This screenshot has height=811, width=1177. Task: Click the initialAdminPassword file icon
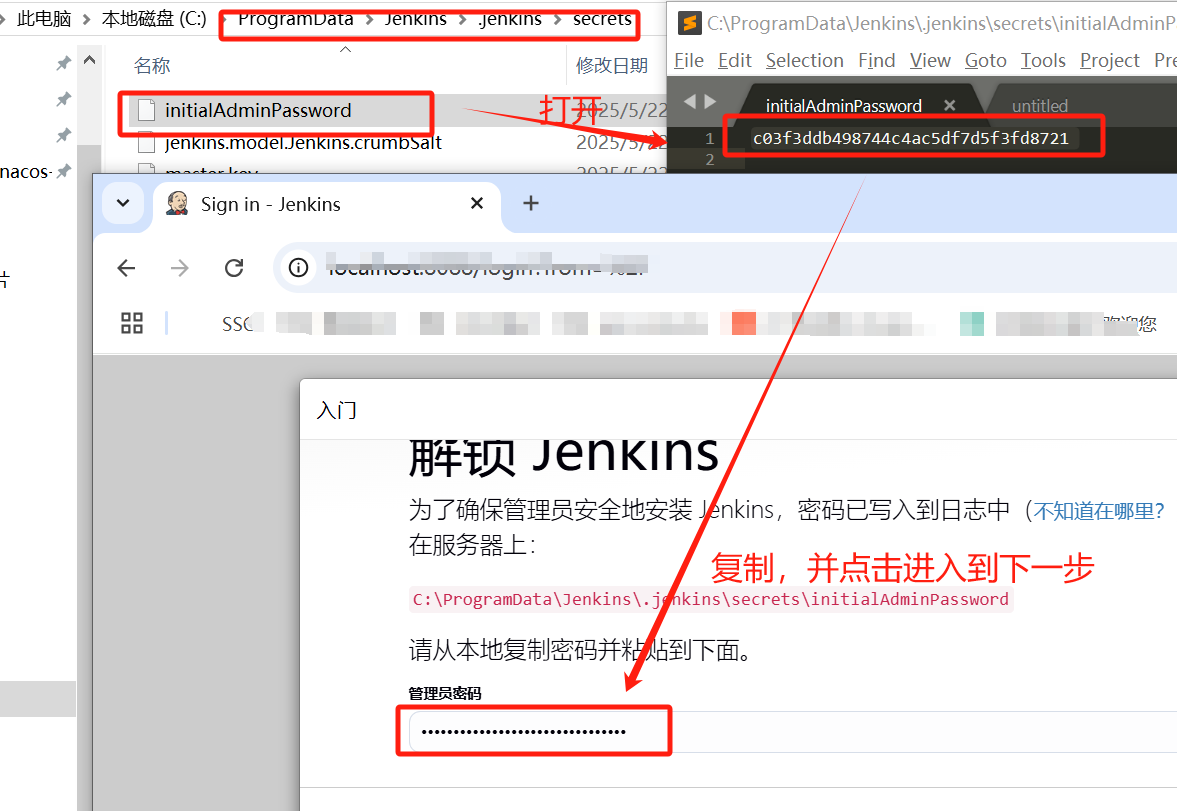coord(146,110)
